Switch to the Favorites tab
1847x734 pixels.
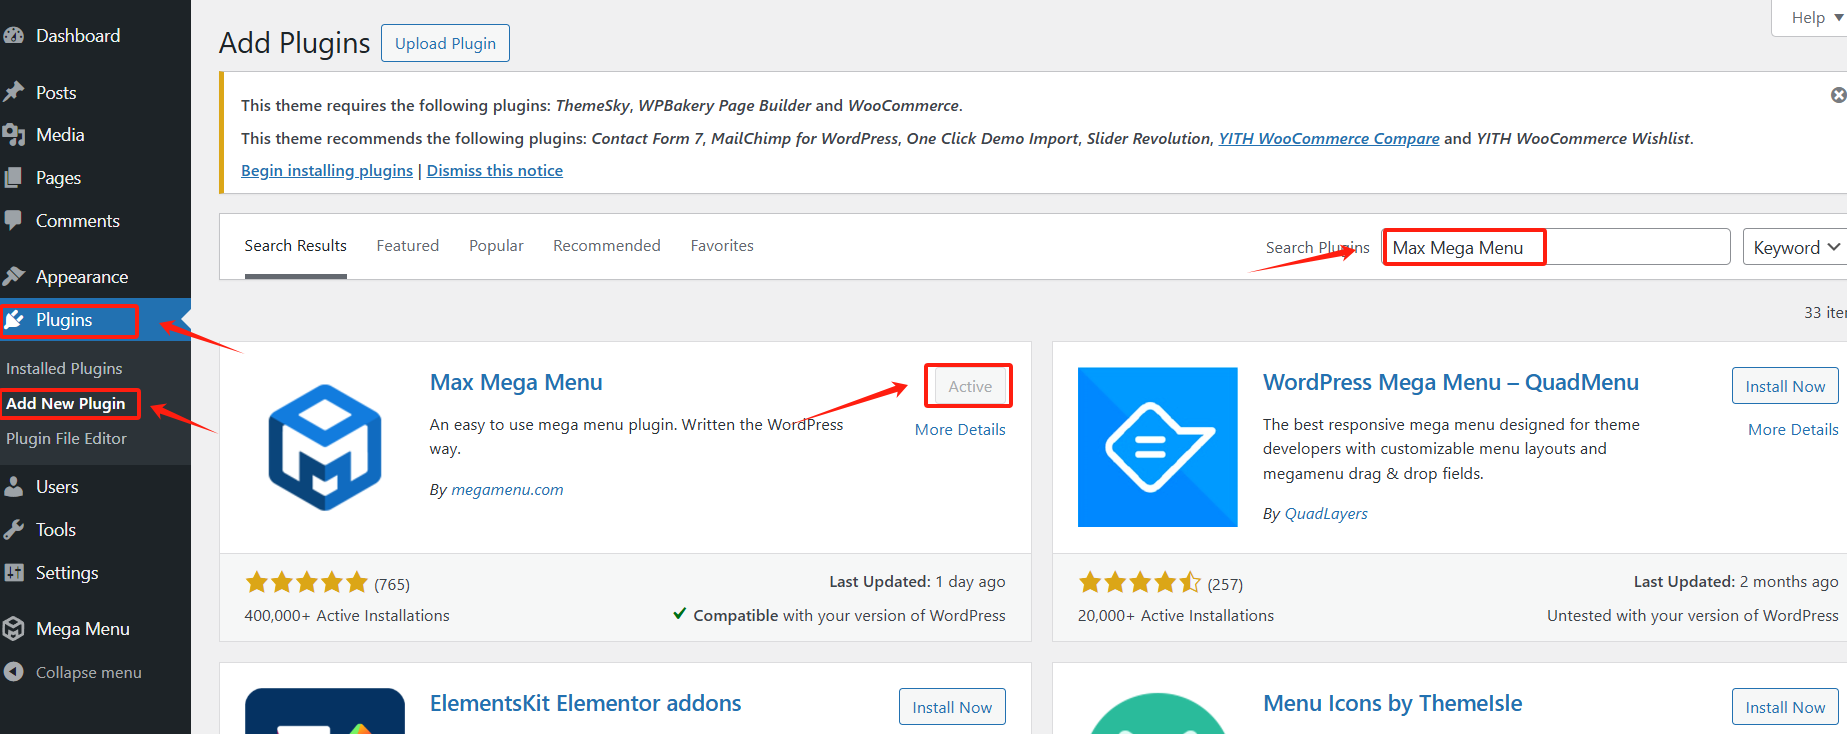click(x=722, y=246)
